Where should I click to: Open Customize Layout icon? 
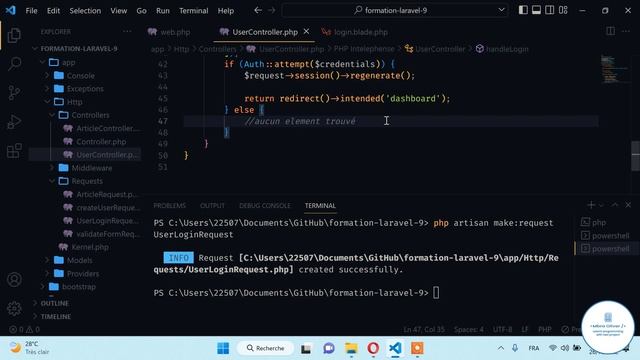pos(563,10)
